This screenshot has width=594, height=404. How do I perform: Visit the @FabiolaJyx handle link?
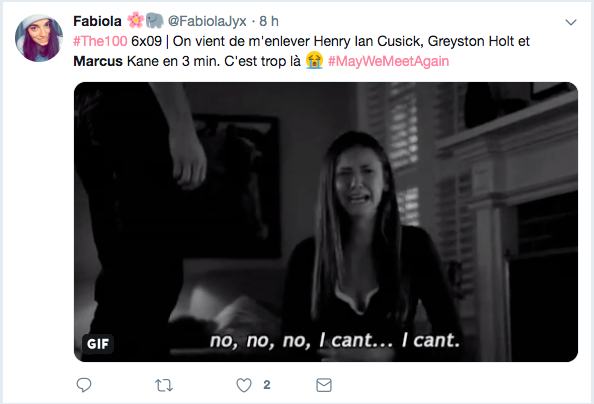207,21
